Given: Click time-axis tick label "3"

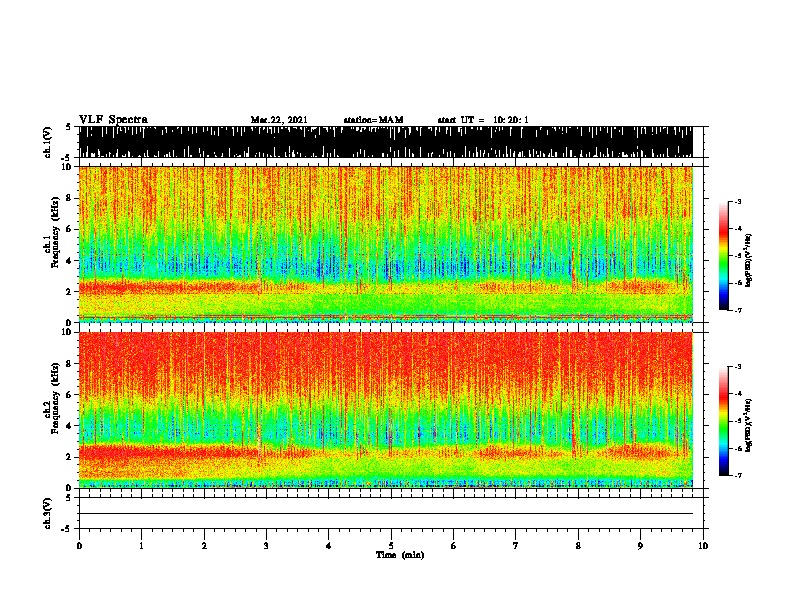Looking at the screenshot, I should click(266, 545).
